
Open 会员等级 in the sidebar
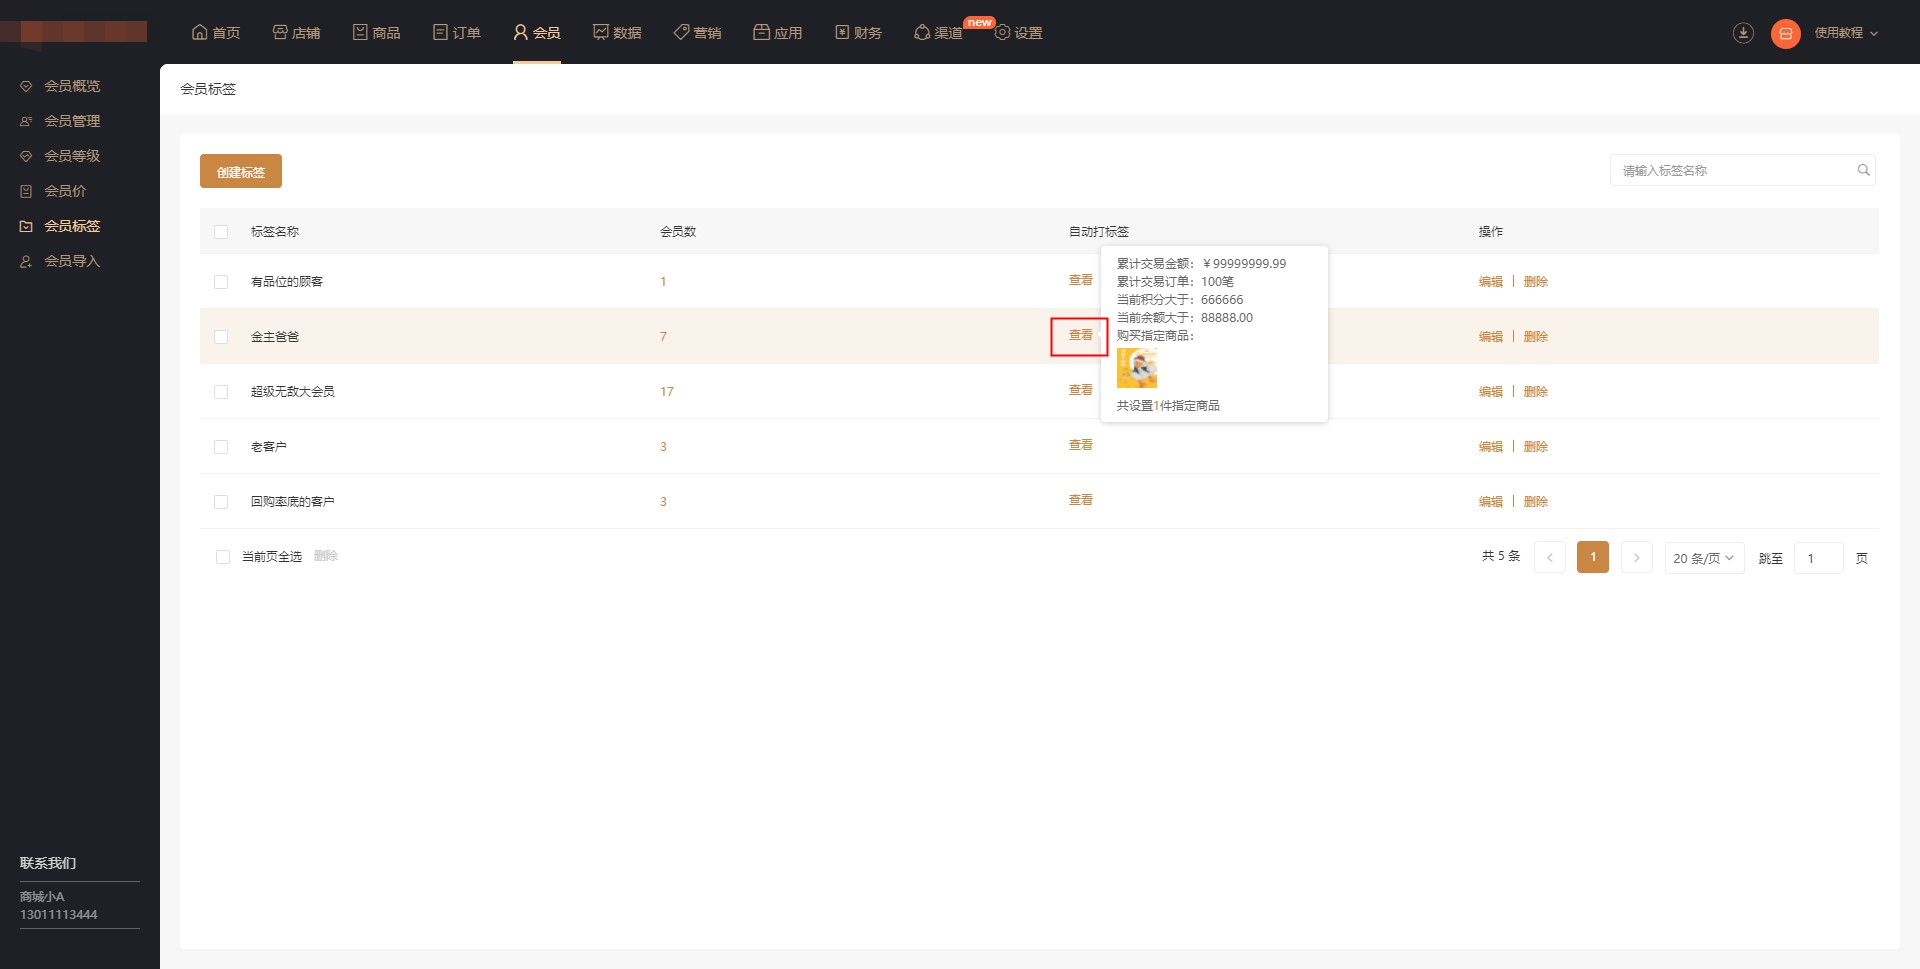[x=72, y=156]
